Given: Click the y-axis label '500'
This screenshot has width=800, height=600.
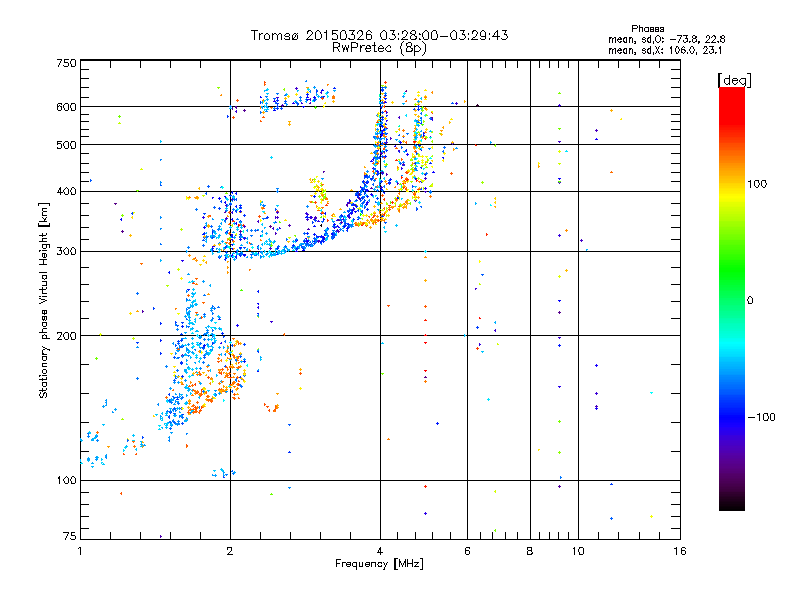Looking at the screenshot, I should pos(66,145).
